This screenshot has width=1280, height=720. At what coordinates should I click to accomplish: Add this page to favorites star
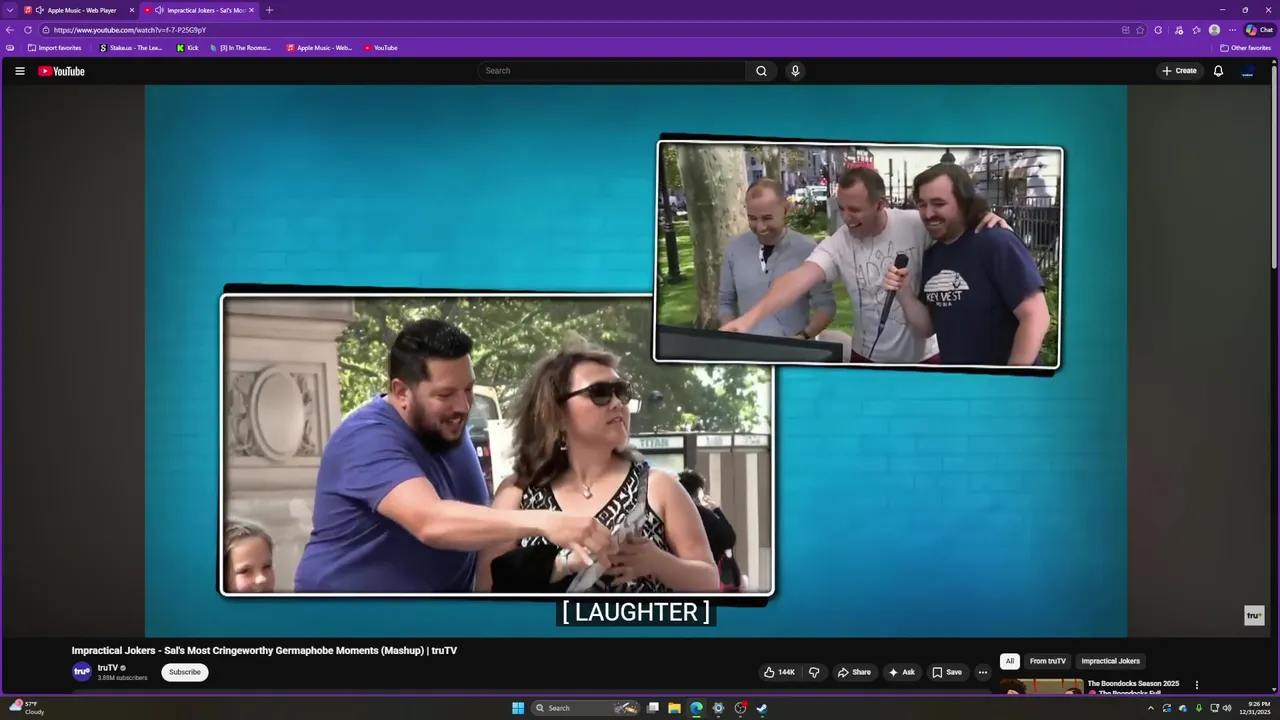(x=1140, y=30)
